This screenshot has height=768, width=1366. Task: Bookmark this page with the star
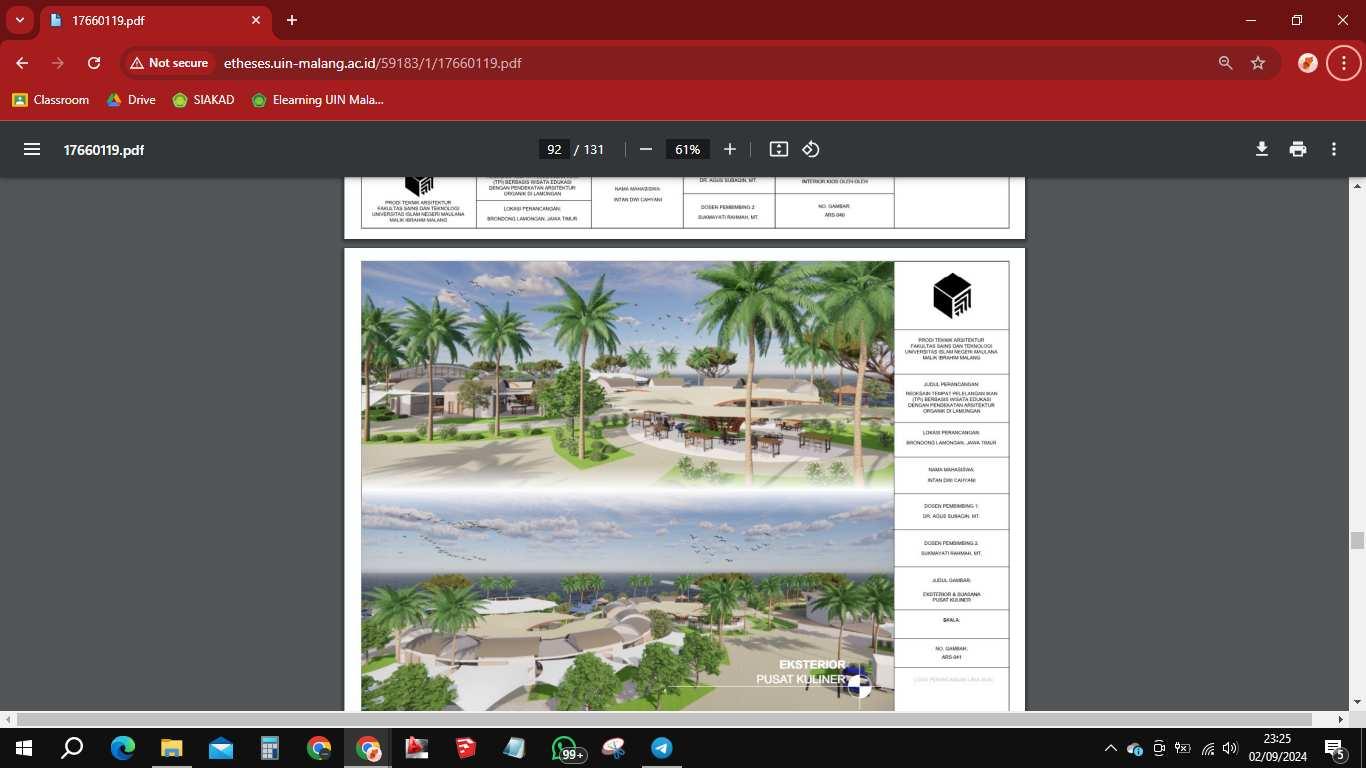[x=1258, y=63]
